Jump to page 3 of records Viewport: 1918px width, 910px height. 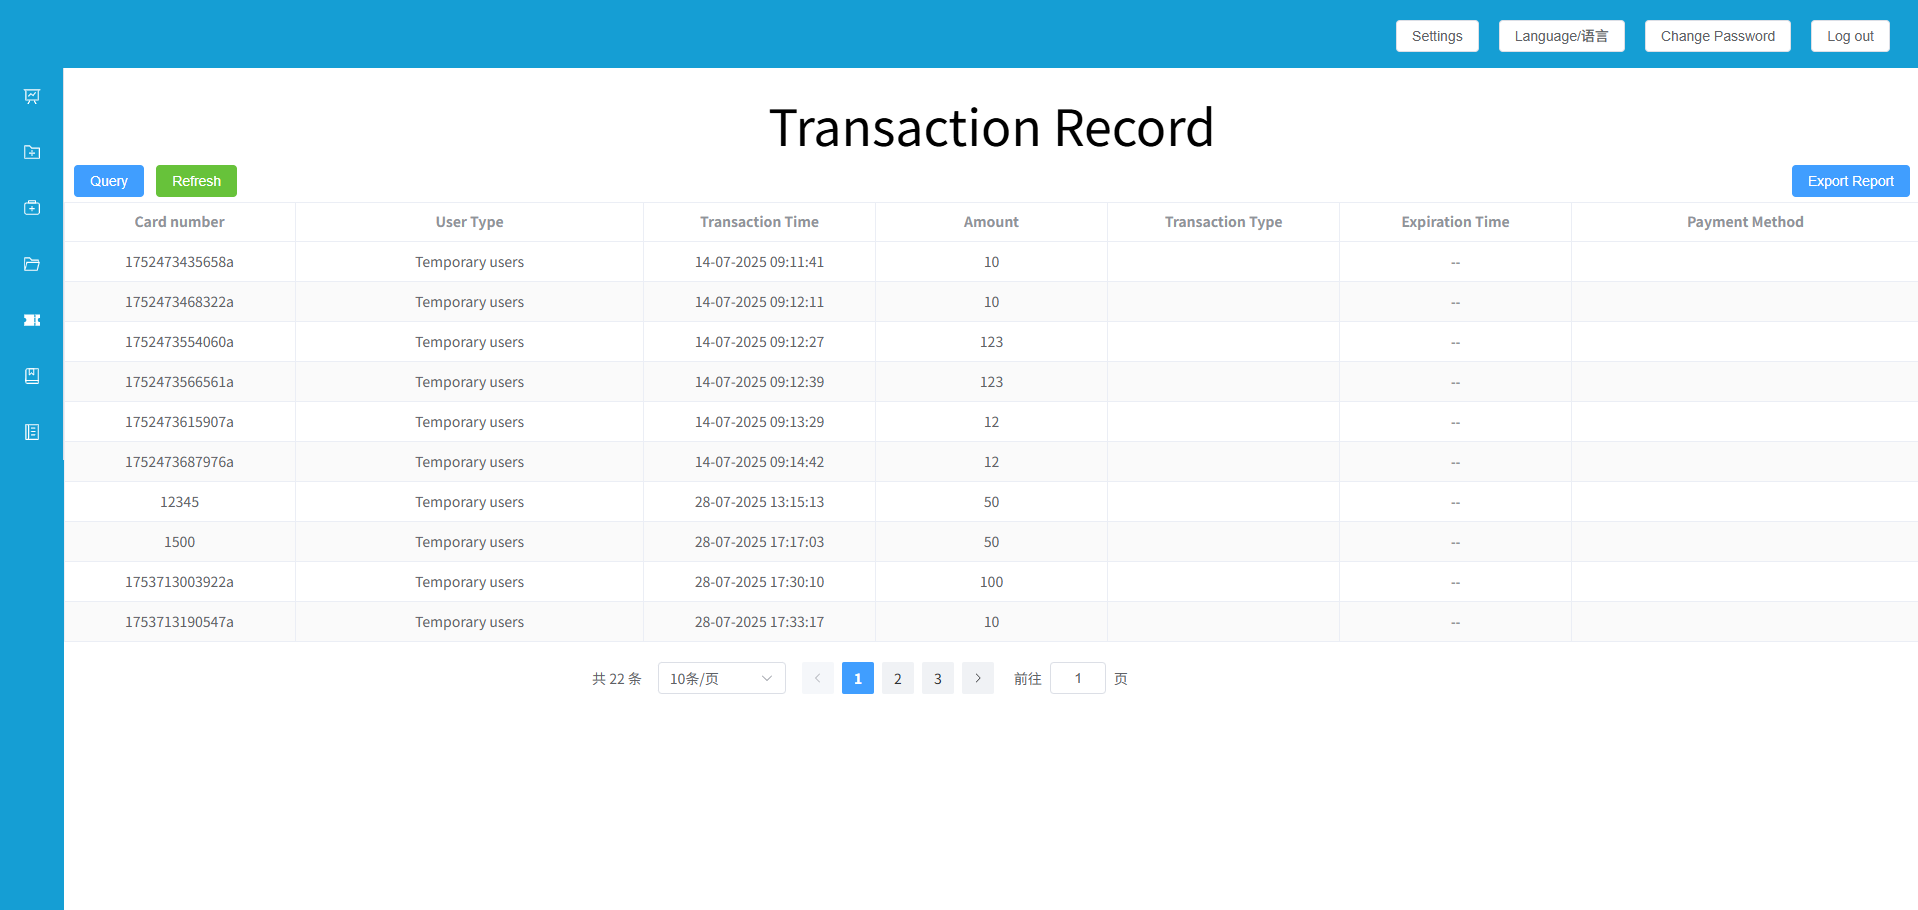[937, 678]
